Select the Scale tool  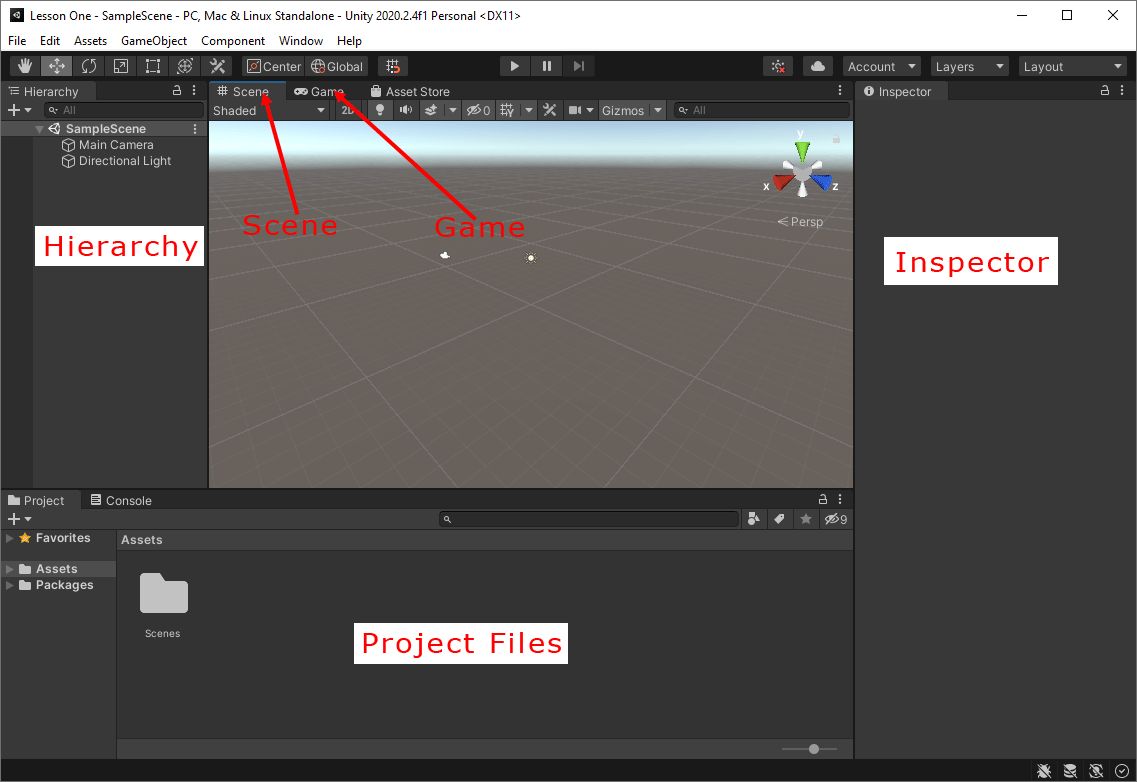click(x=121, y=65)
